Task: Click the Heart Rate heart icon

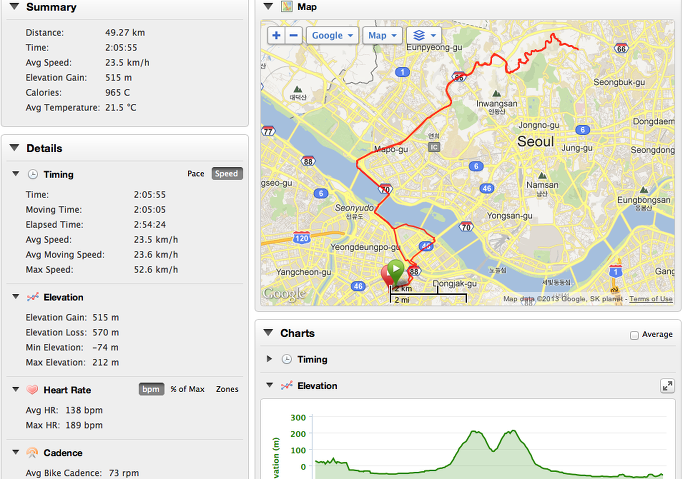Action: click(32, 390)
